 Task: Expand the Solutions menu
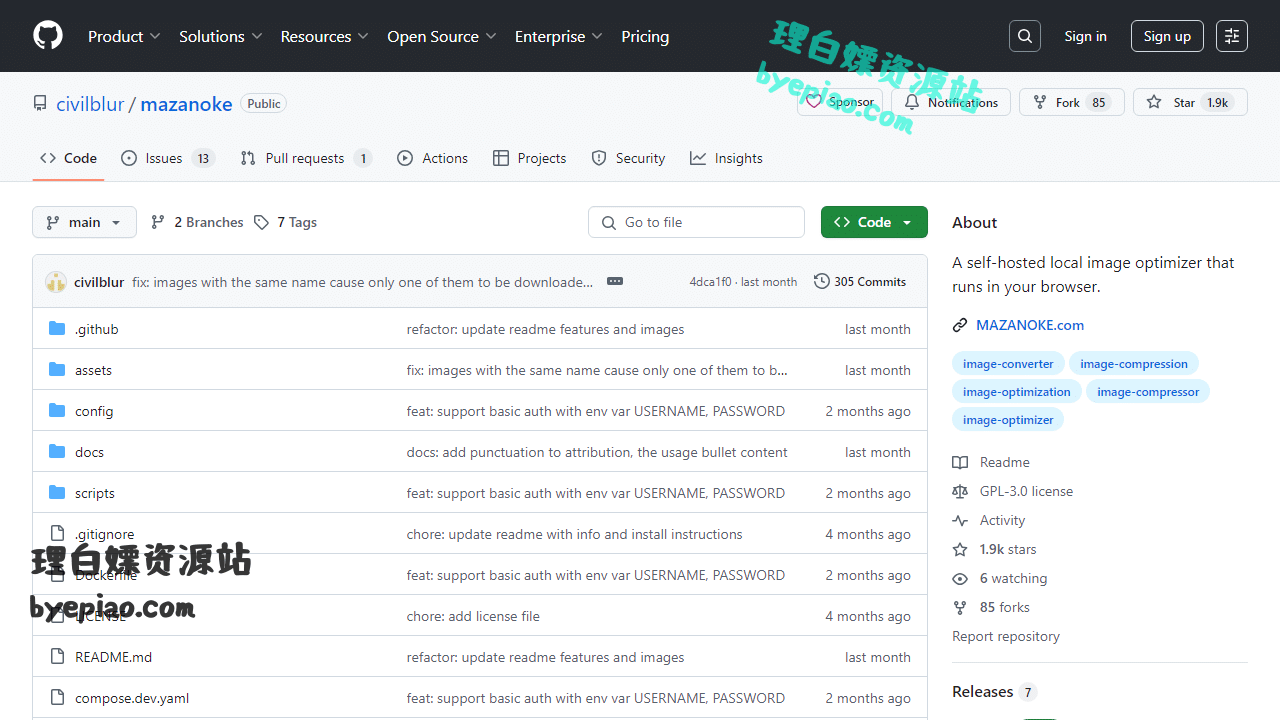click(221, 36)
